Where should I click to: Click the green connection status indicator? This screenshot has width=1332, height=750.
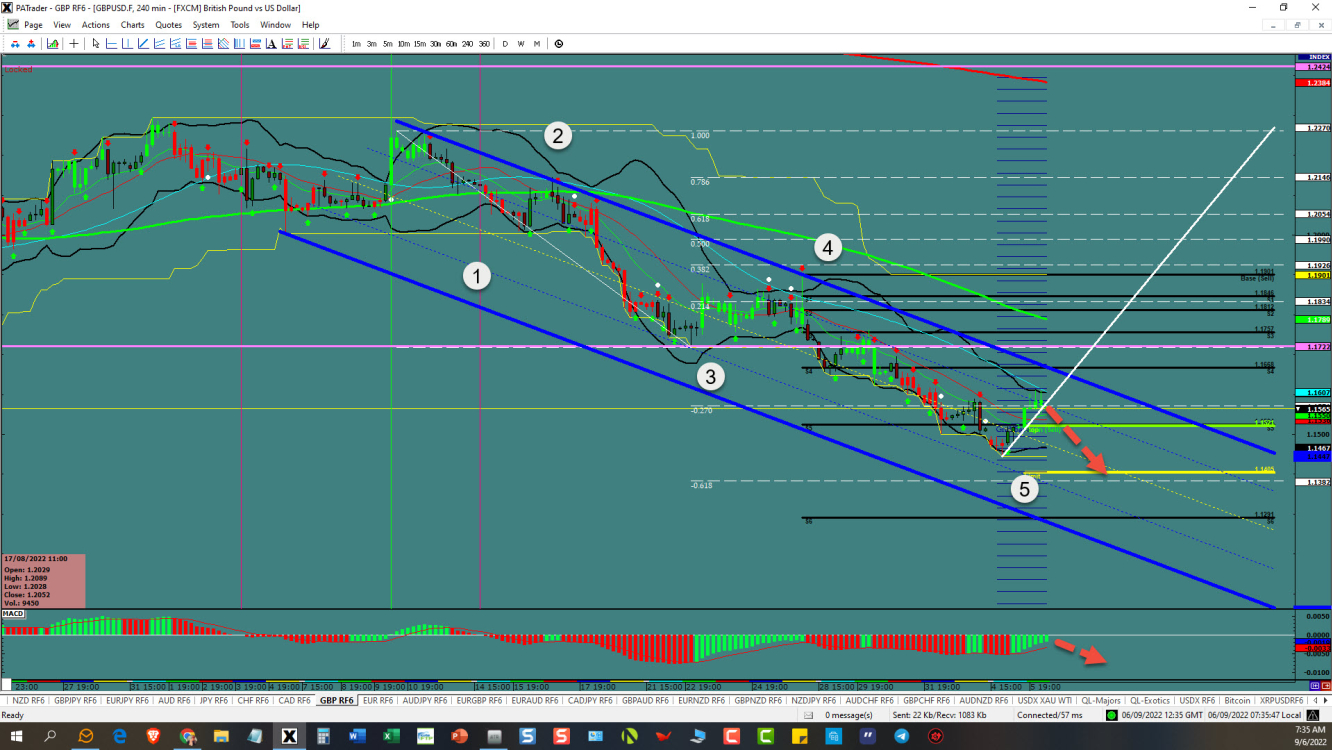1111,715
